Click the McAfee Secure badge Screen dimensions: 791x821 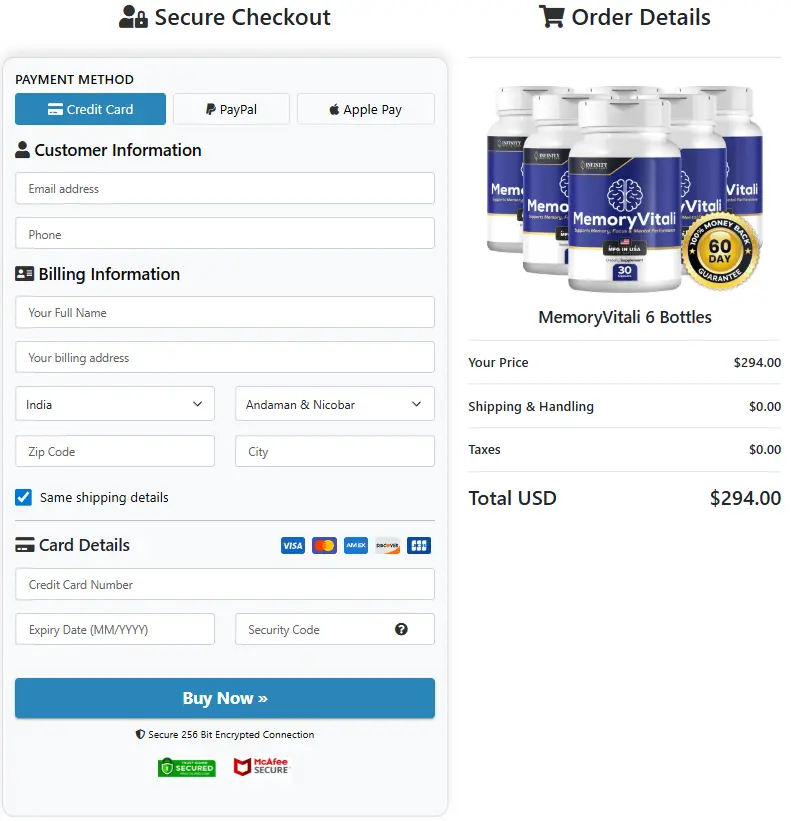pos(262,767)
